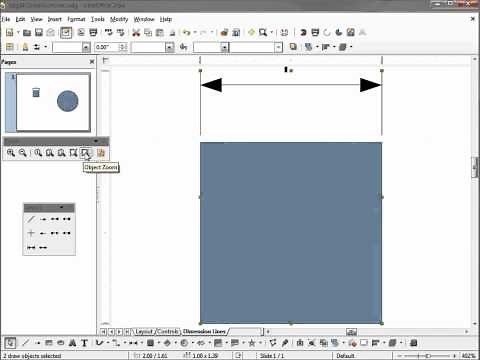The image size is (480, 360).
Task: Toggle the Edit File mode button
Action: coord(66,32)
